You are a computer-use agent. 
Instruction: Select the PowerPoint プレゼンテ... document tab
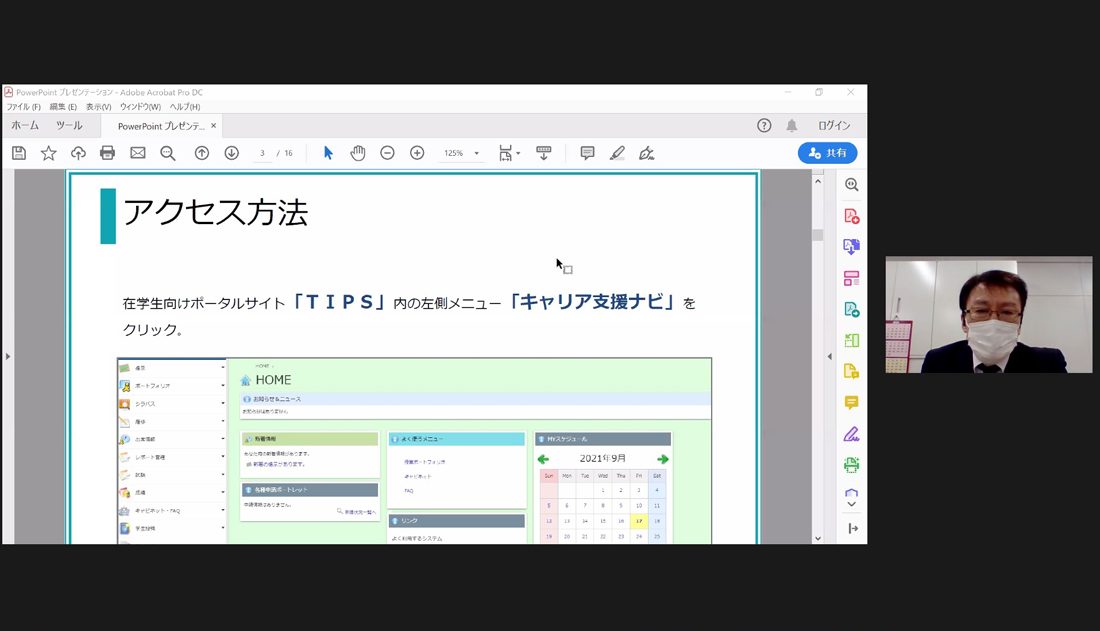pos(161,126)
